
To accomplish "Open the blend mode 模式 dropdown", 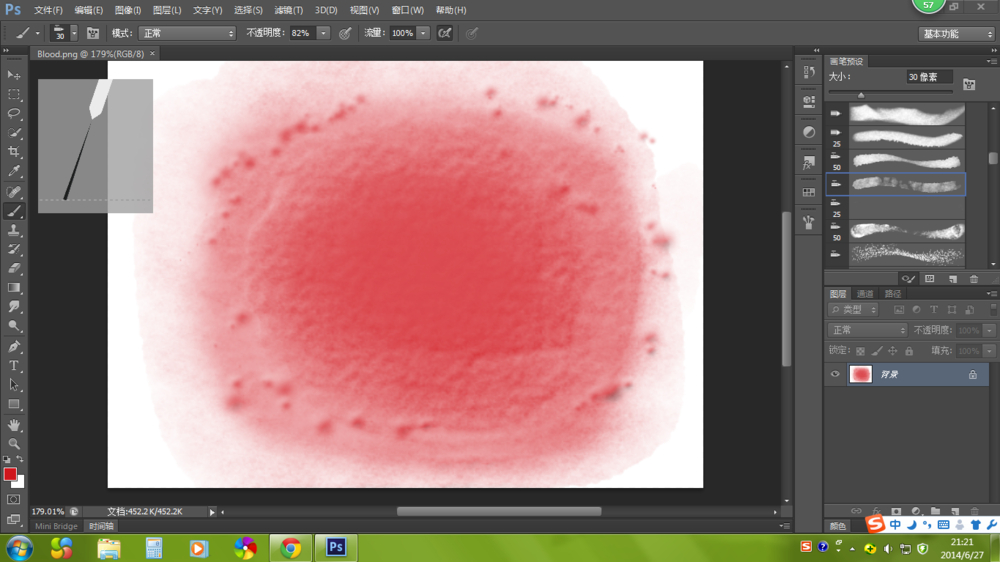I will 188,33.
